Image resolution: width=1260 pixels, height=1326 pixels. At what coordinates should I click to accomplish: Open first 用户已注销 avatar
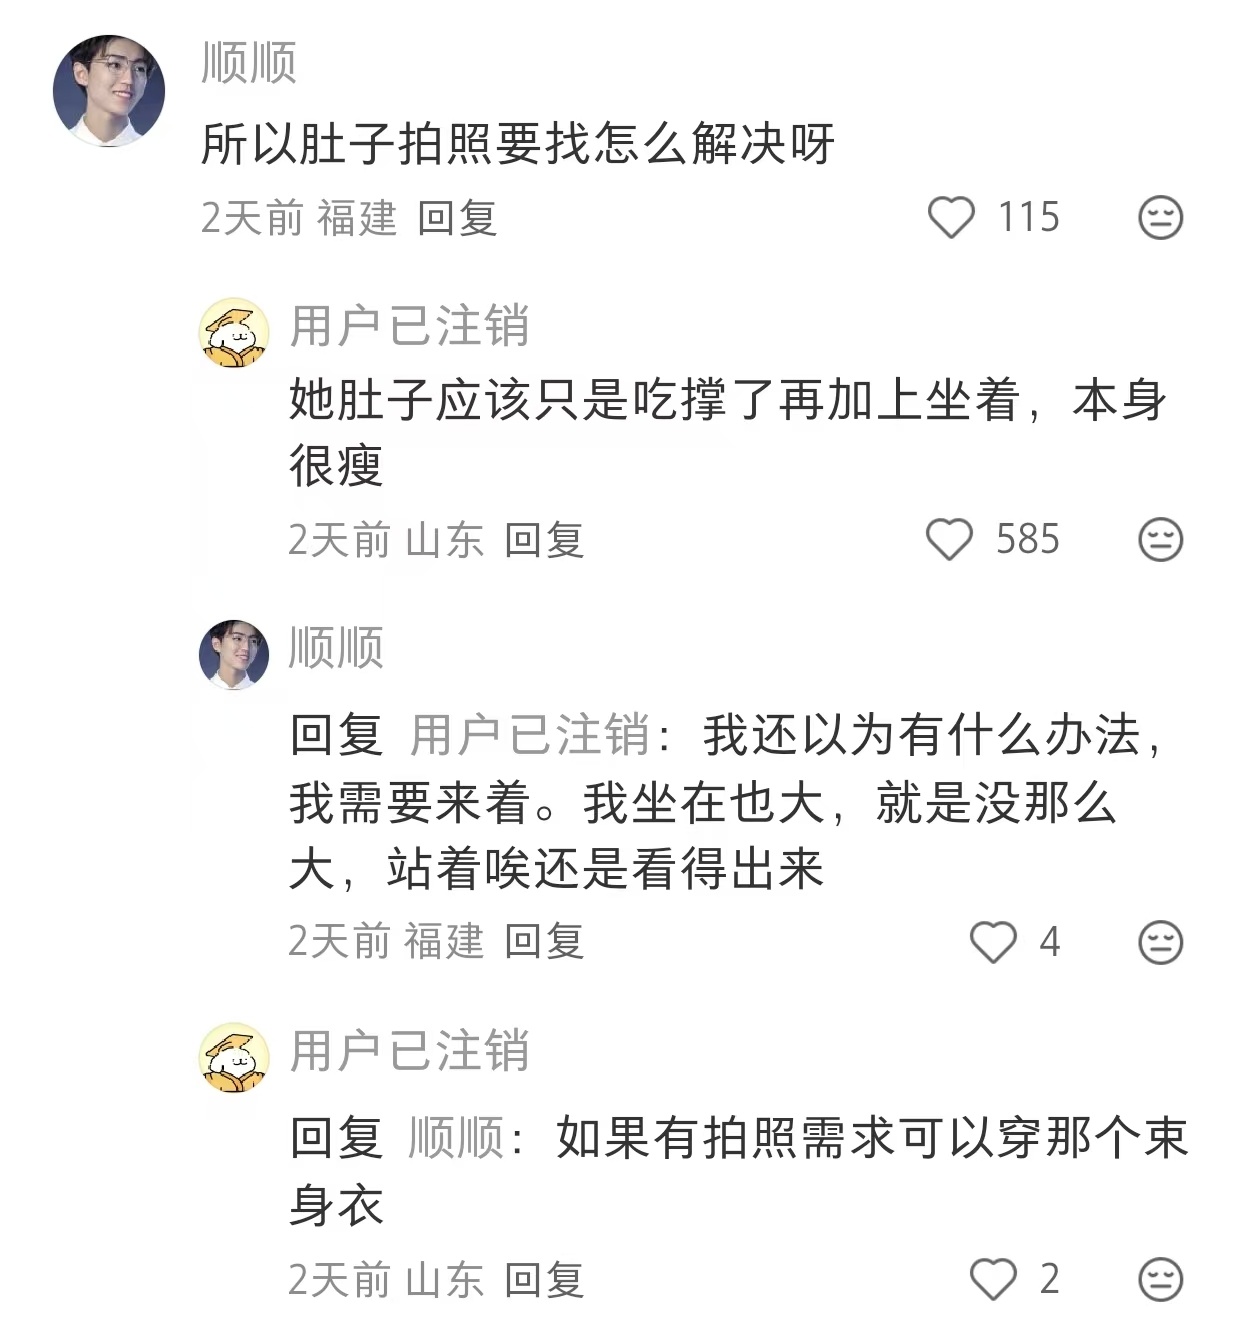click(235, 332)
